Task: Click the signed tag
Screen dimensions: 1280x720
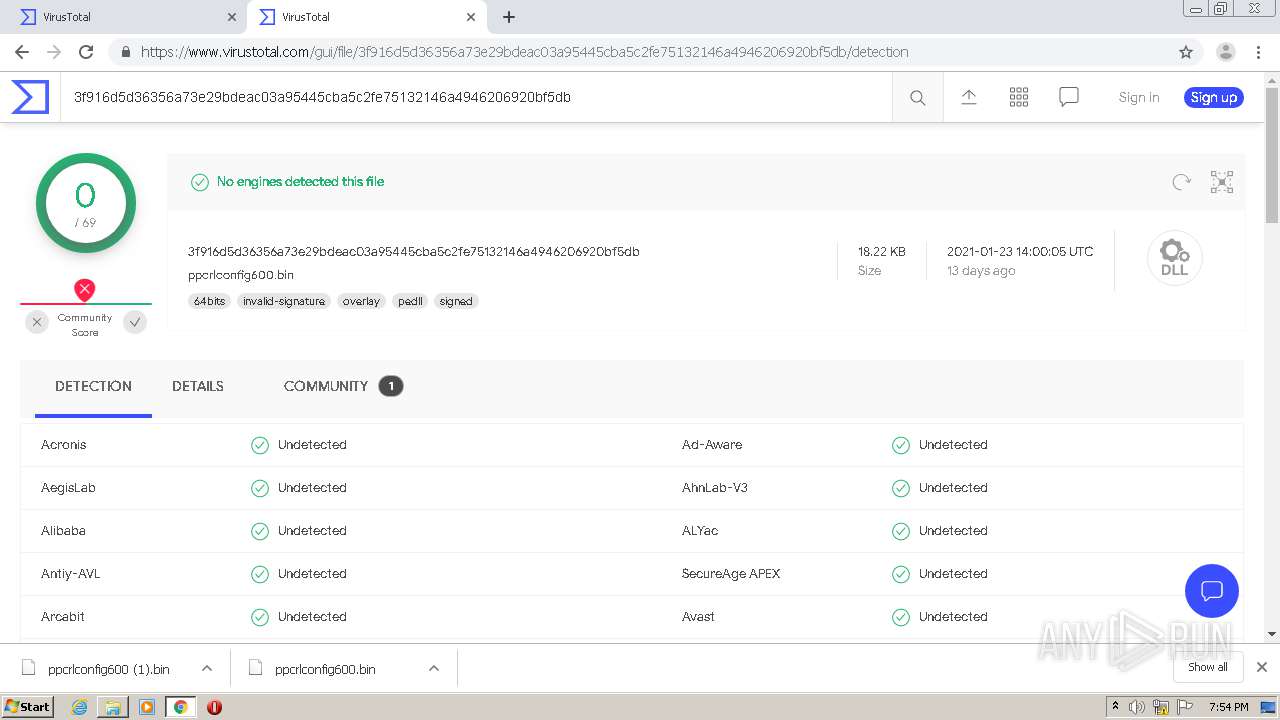Action: tap(456, 301)
